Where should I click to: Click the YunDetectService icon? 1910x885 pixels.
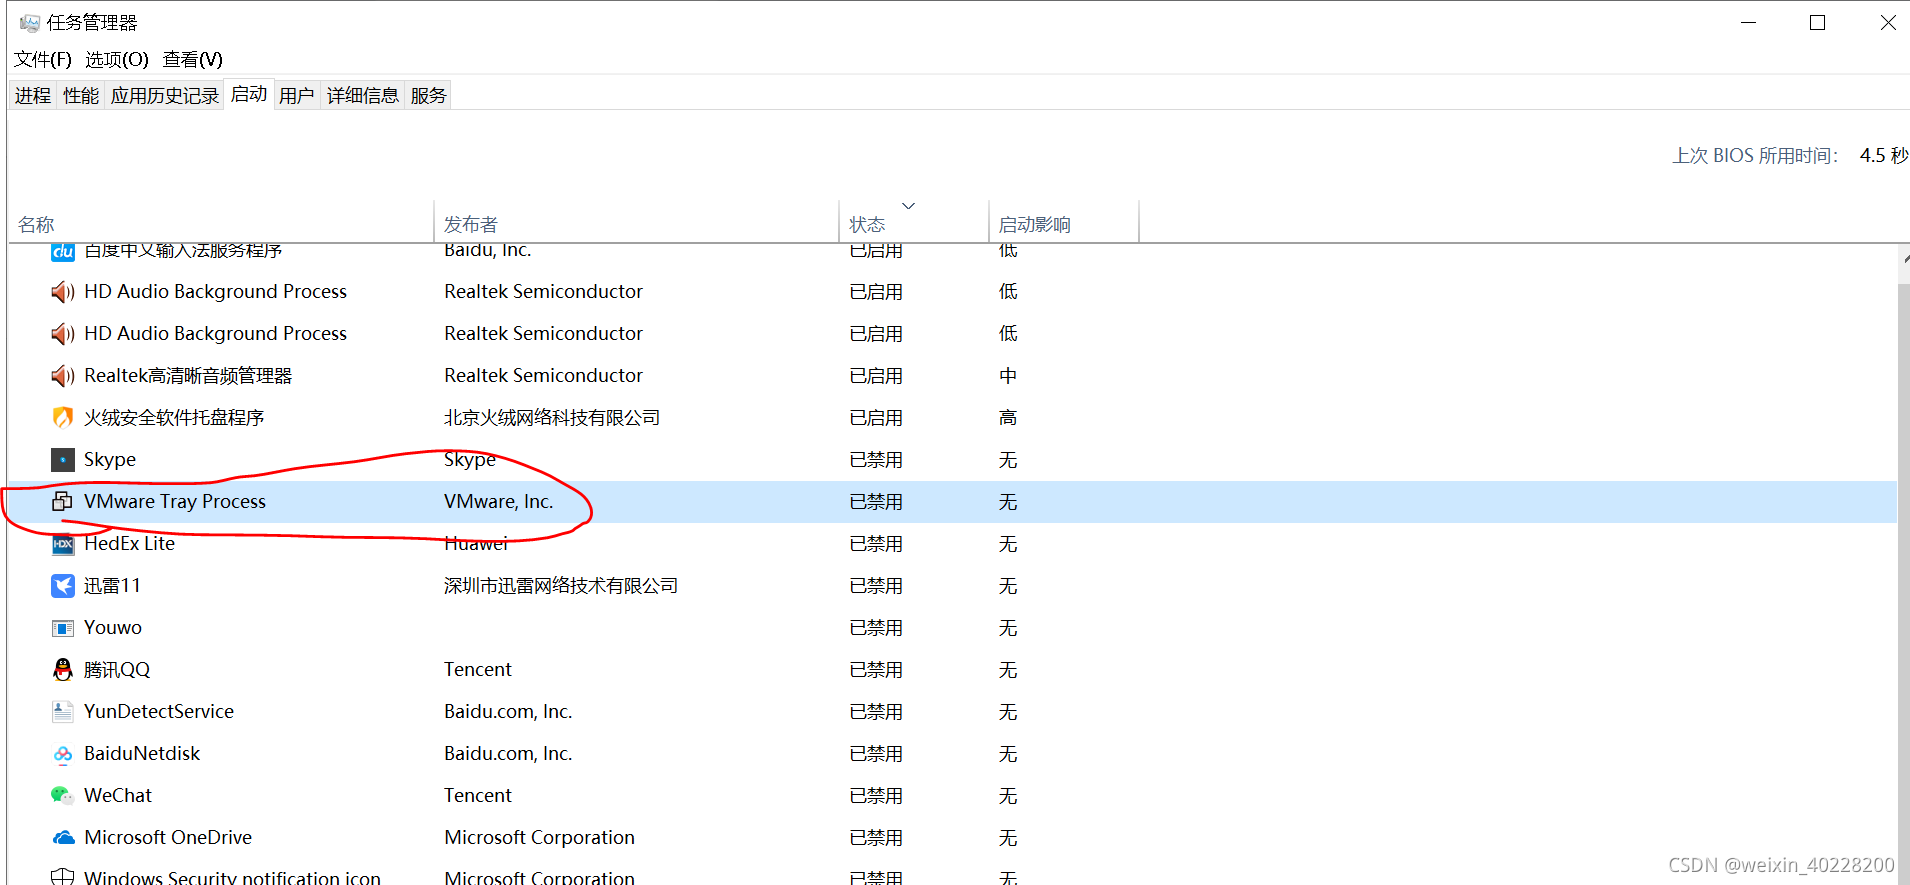point(63,712)
